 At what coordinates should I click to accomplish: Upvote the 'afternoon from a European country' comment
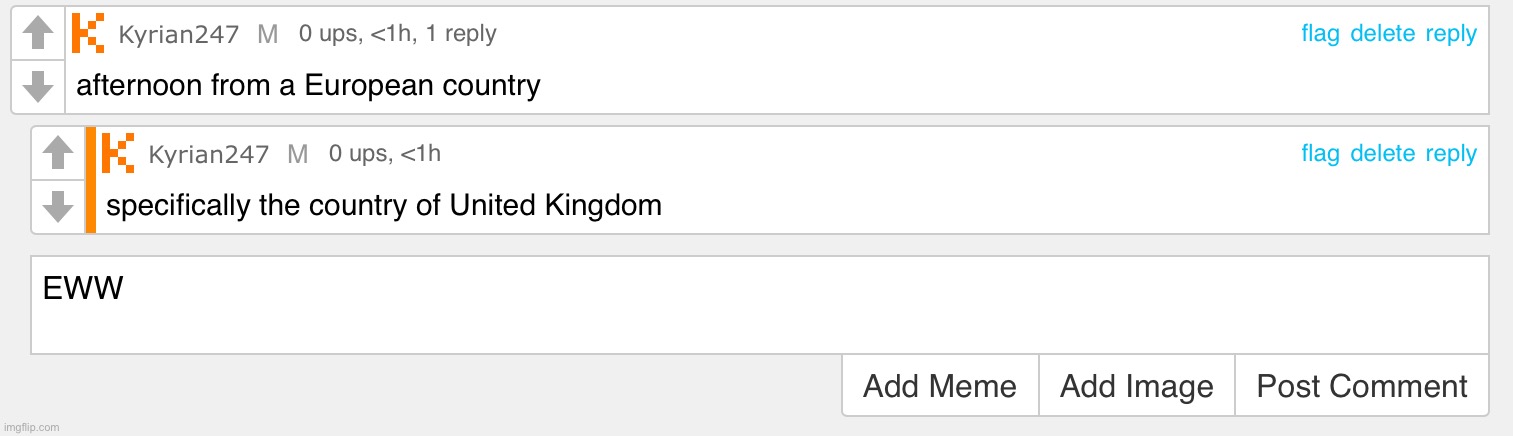tap(38, 33)
